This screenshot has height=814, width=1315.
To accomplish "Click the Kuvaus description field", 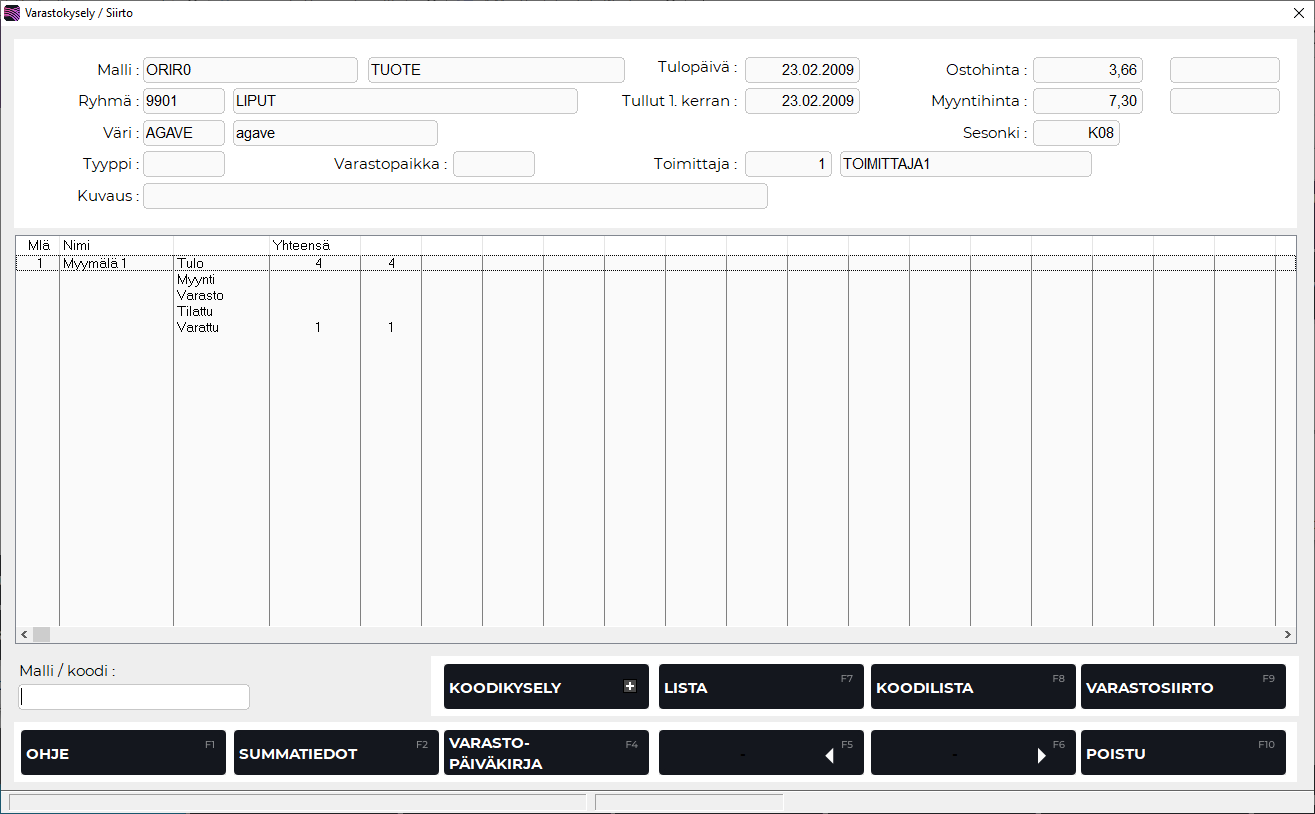I will 455,196.
